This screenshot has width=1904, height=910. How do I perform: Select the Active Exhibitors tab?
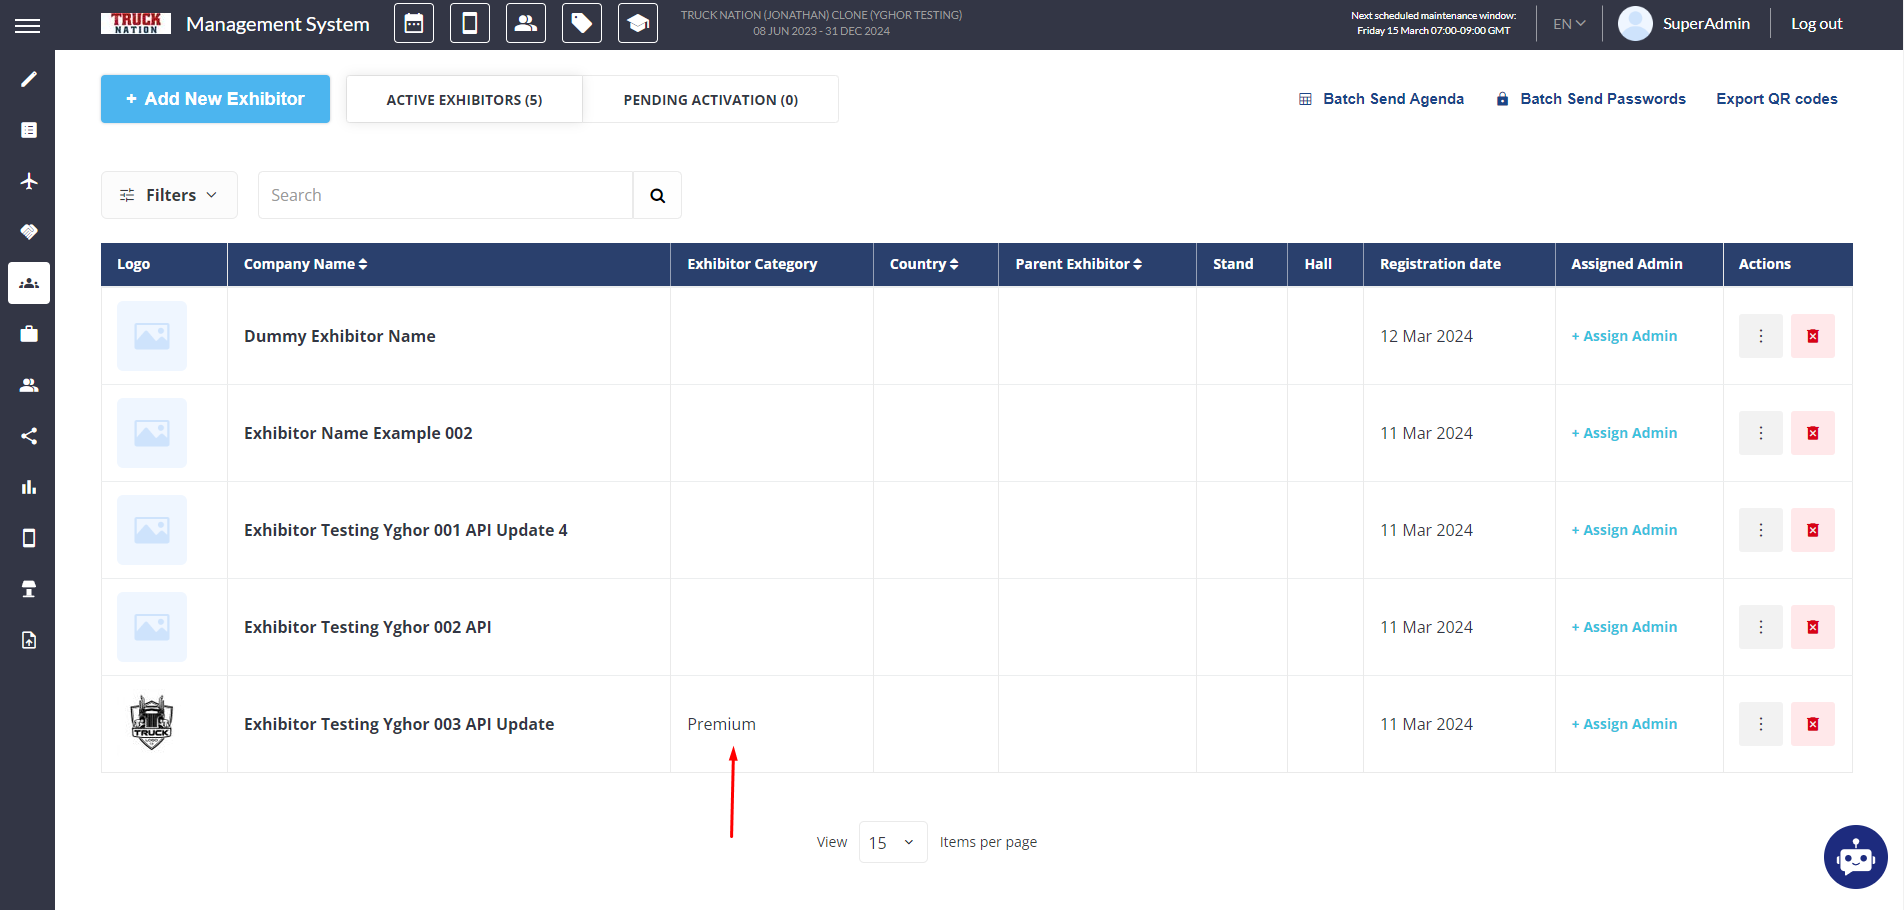coord(464,100)
